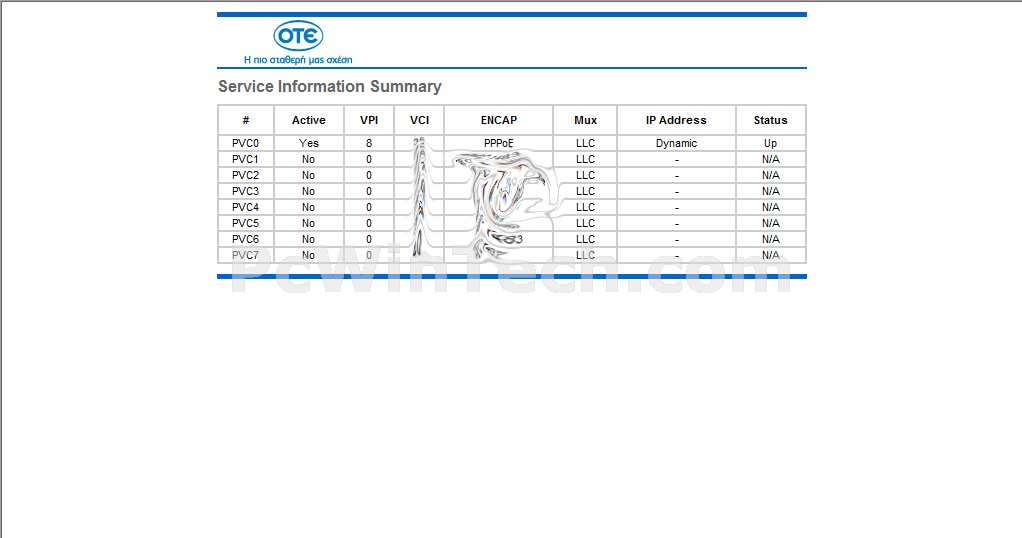This screenshot has width=1022, height=538.
Task: Select the PVC4 row label
Action: coord(245,207)
